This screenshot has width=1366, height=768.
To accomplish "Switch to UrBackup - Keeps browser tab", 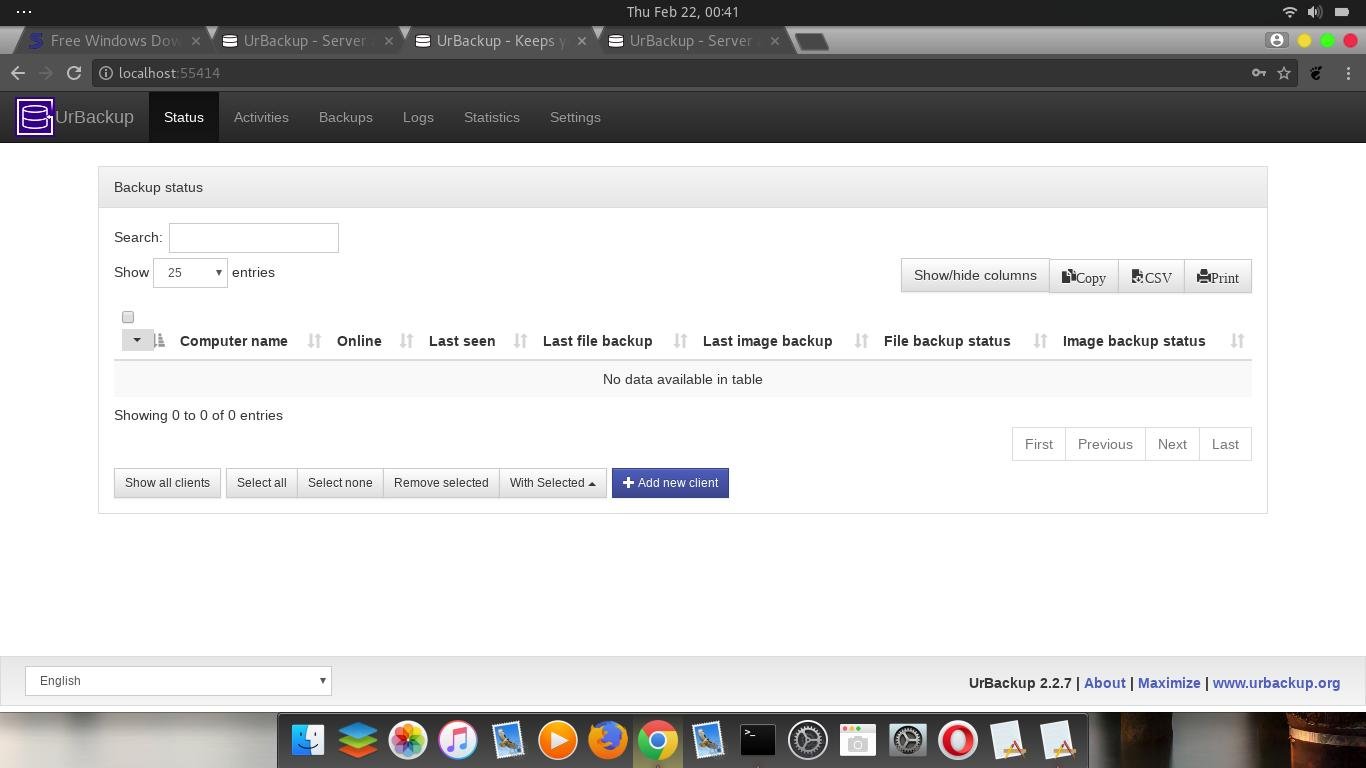I will [501, 41].
